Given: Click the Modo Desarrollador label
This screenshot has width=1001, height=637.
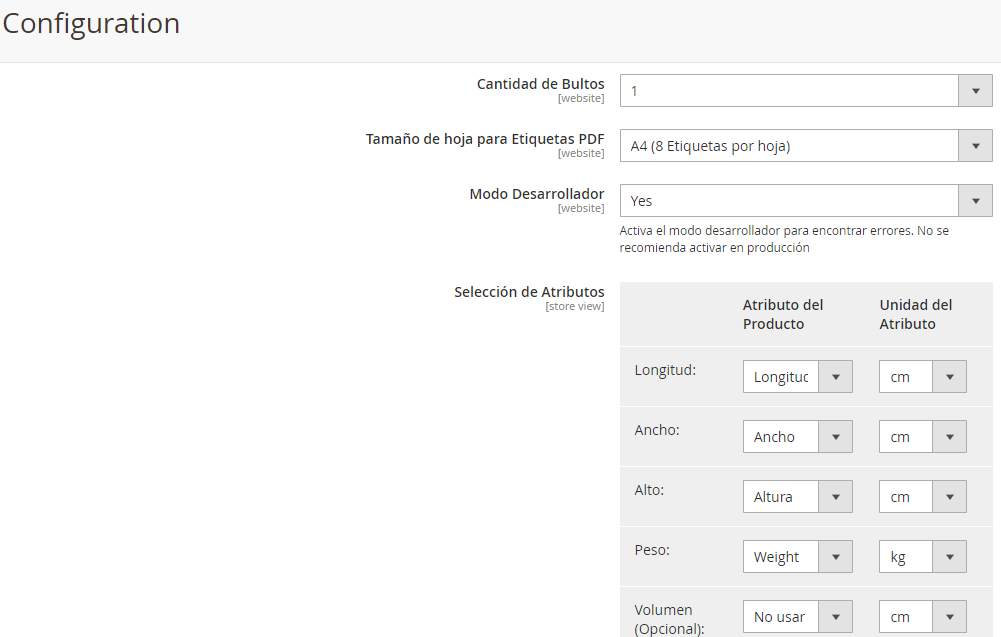Looking at the screenshot, I should pyautogui.click(x=536, y=194).
